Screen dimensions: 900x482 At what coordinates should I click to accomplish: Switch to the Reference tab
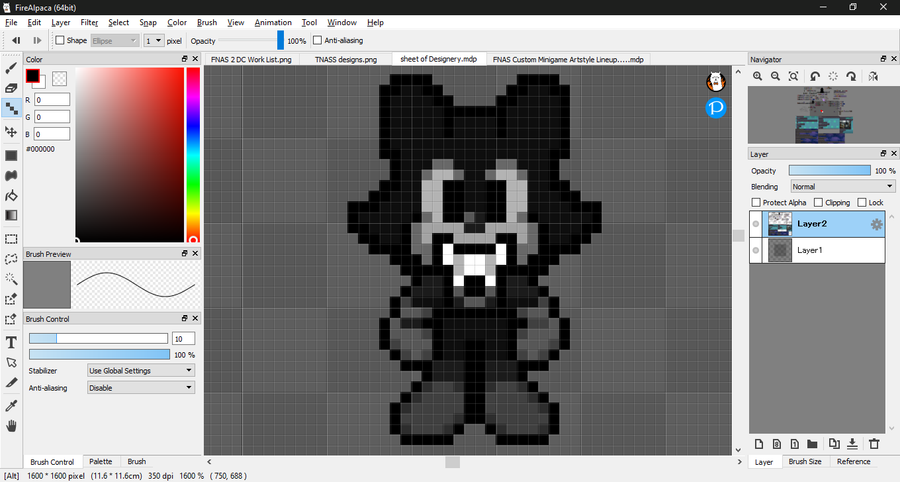(x=854, y=461)
